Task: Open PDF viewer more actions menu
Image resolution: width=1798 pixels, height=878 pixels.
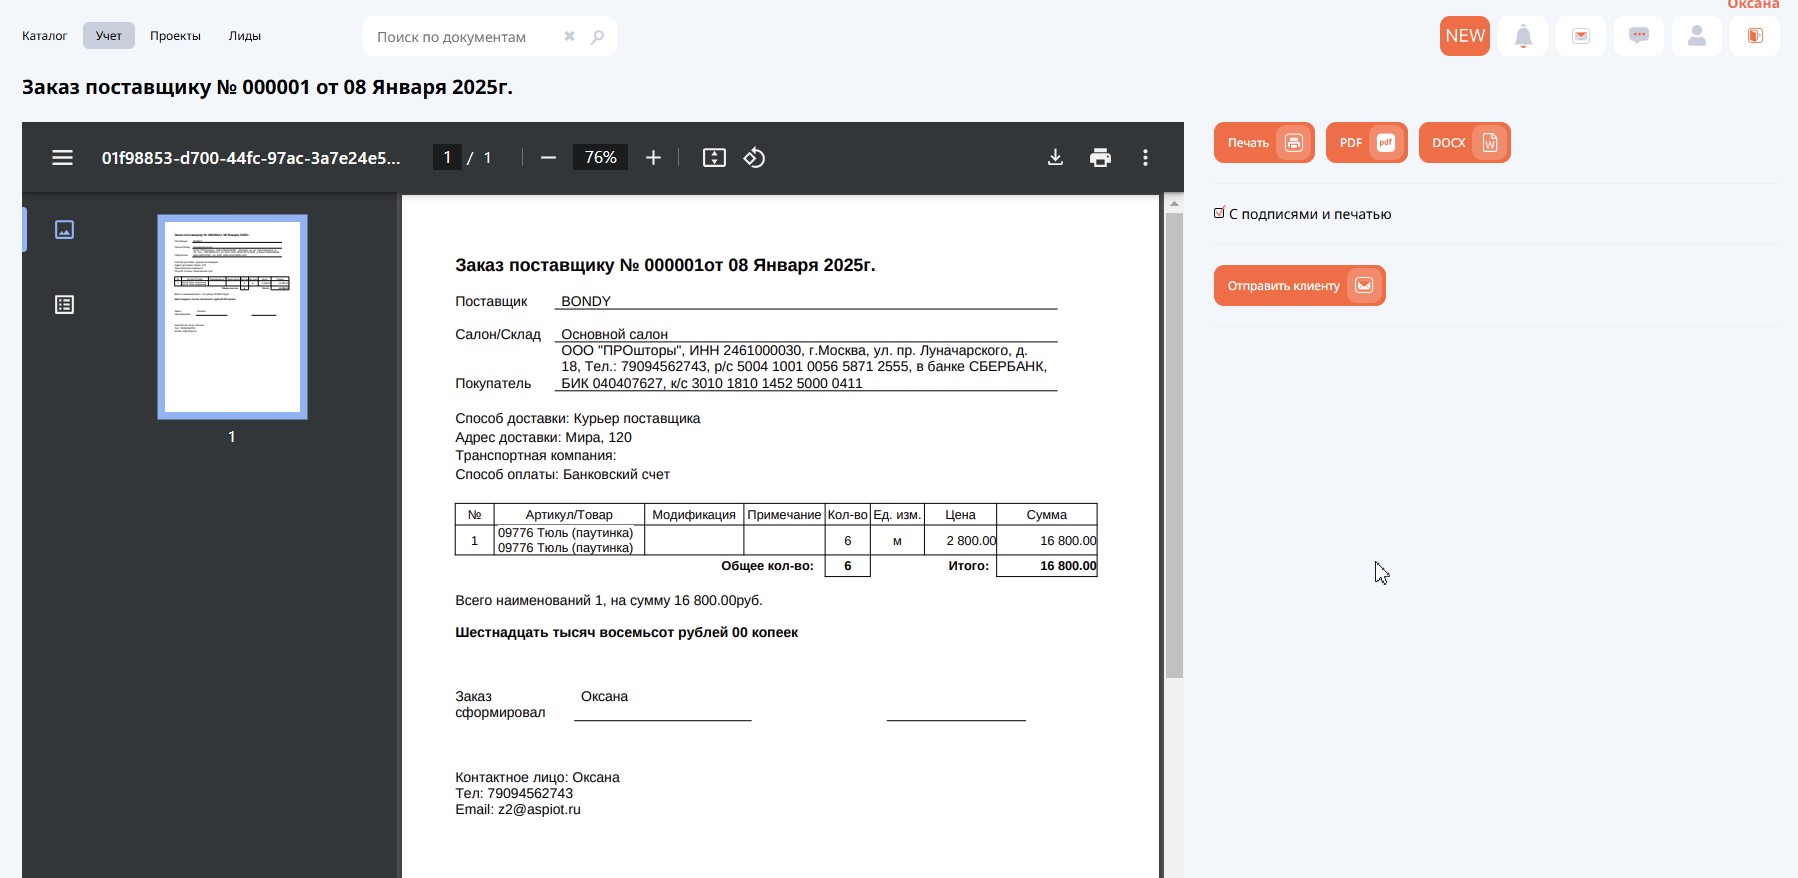Action: tap(1145, 158)
